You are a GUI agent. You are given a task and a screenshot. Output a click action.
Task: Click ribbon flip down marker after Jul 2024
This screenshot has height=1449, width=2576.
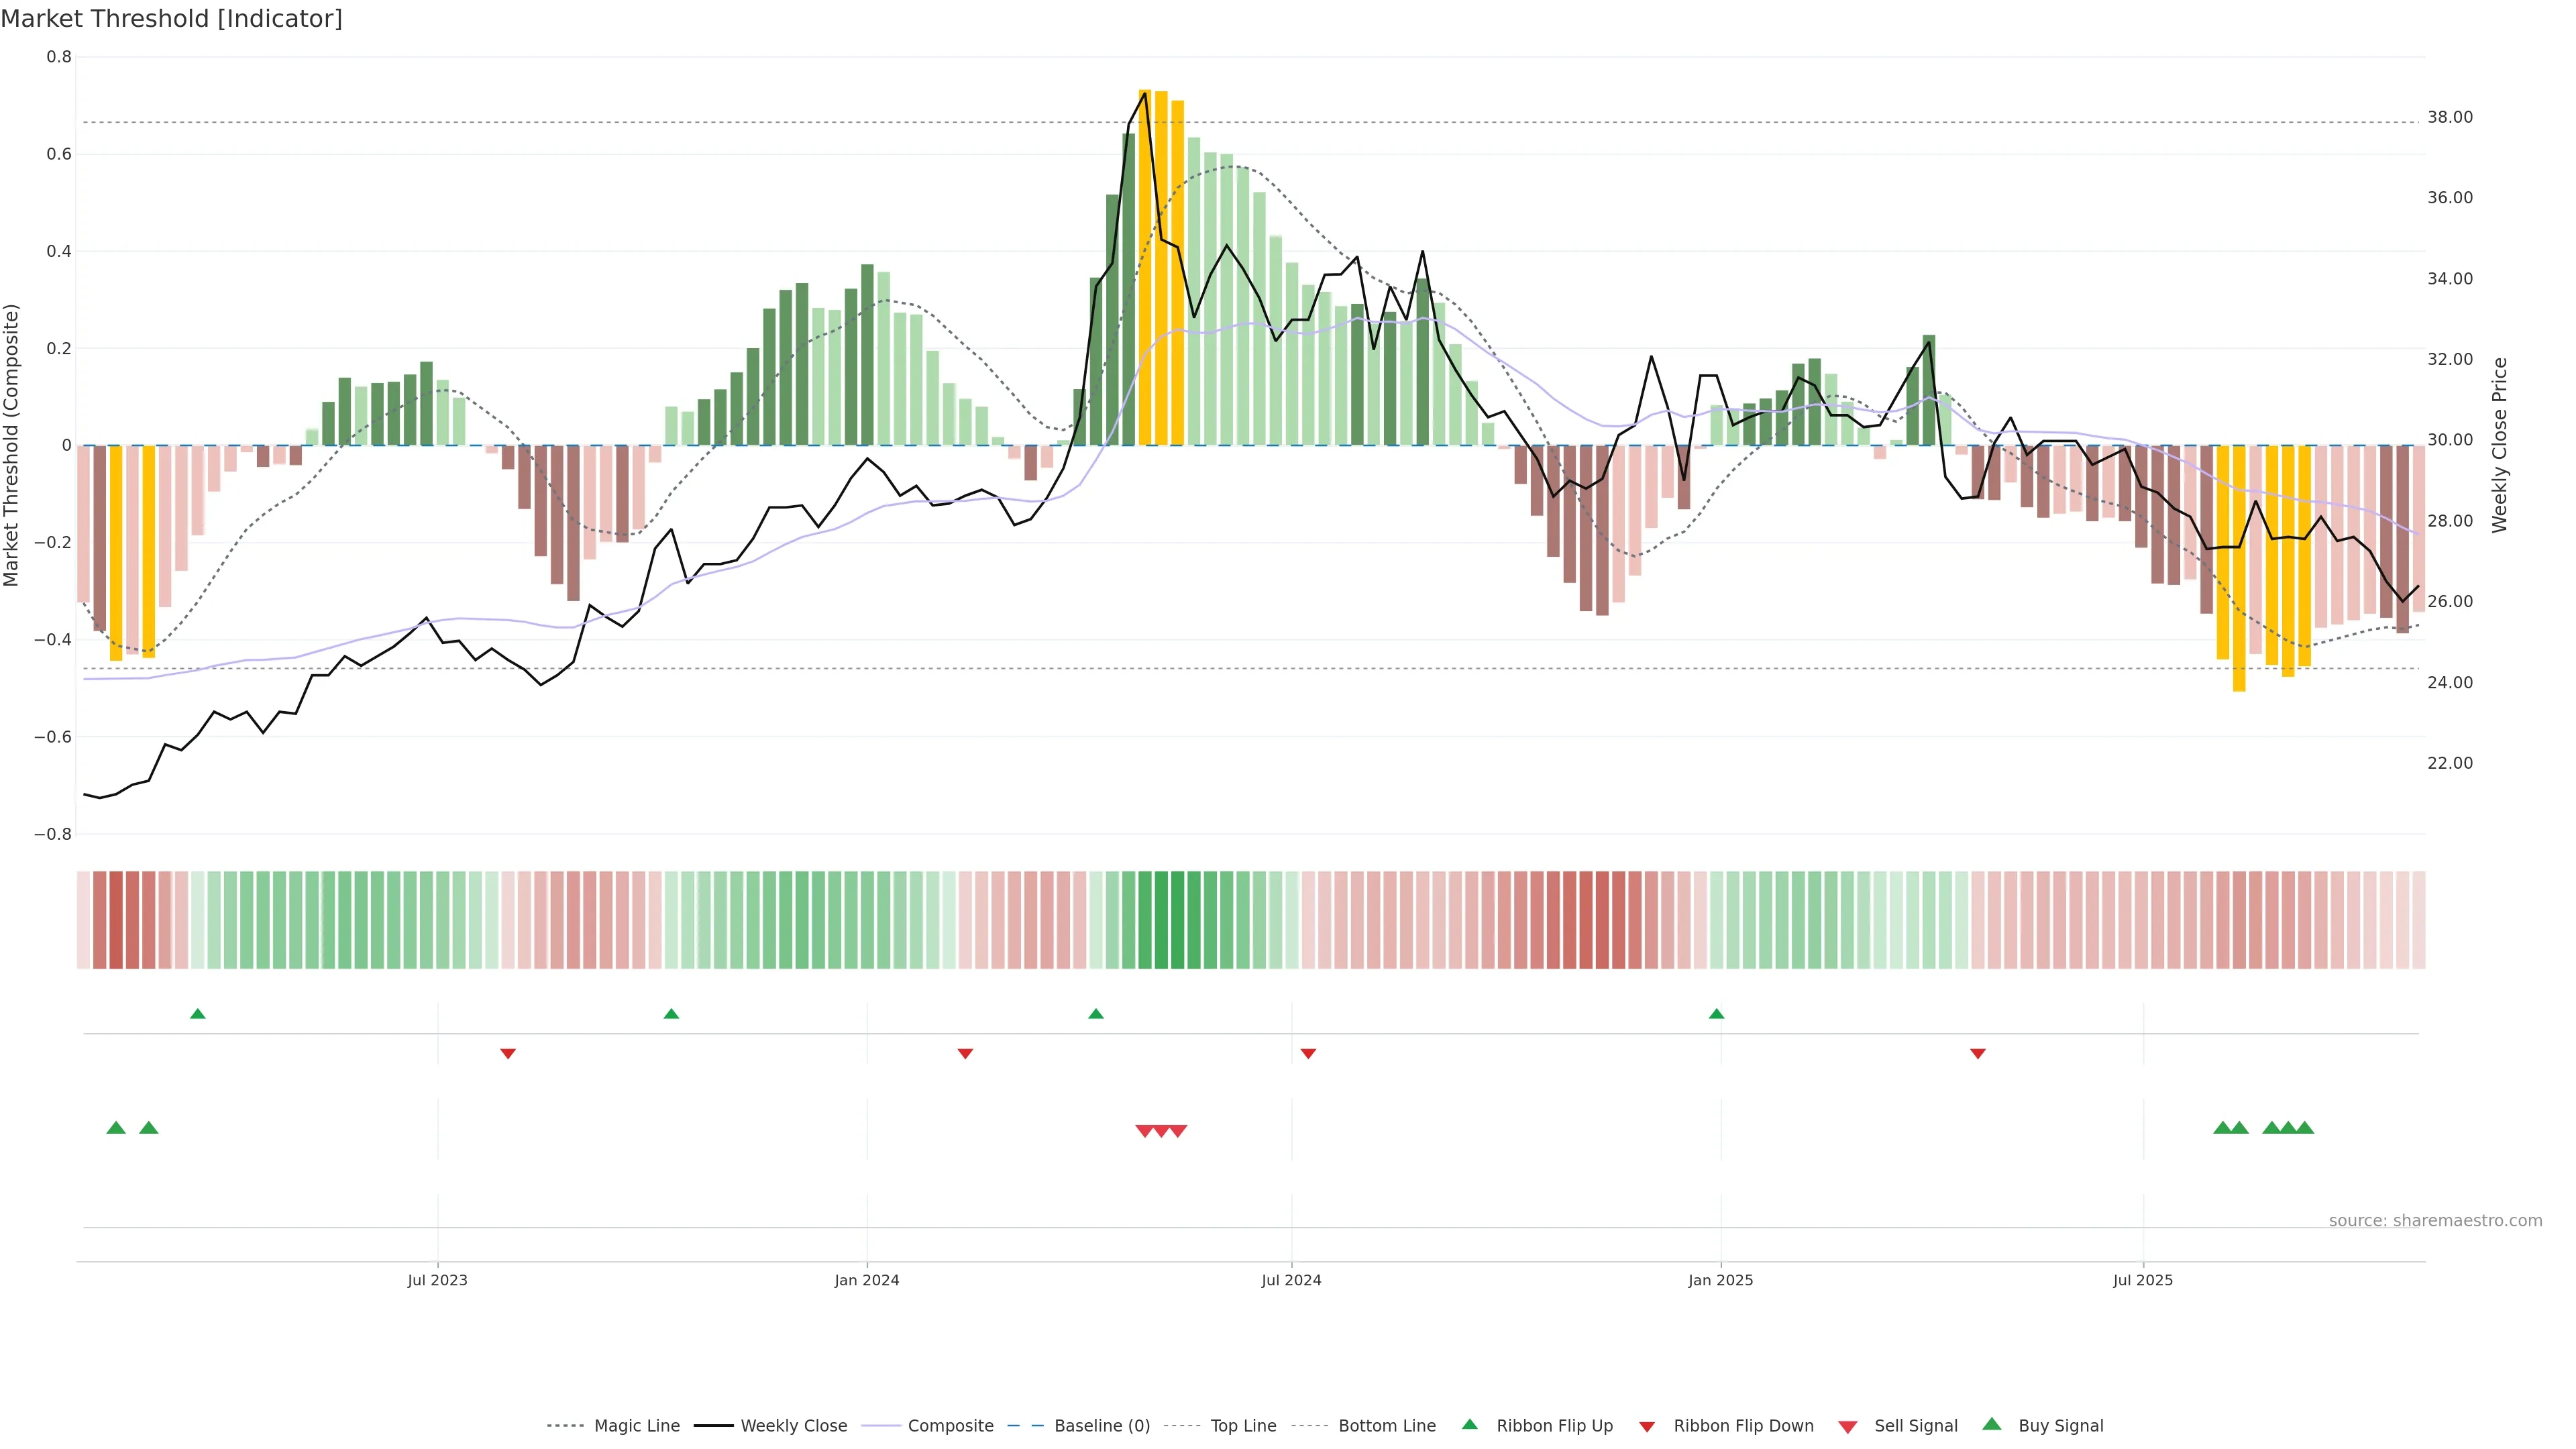point(1308,1054)
